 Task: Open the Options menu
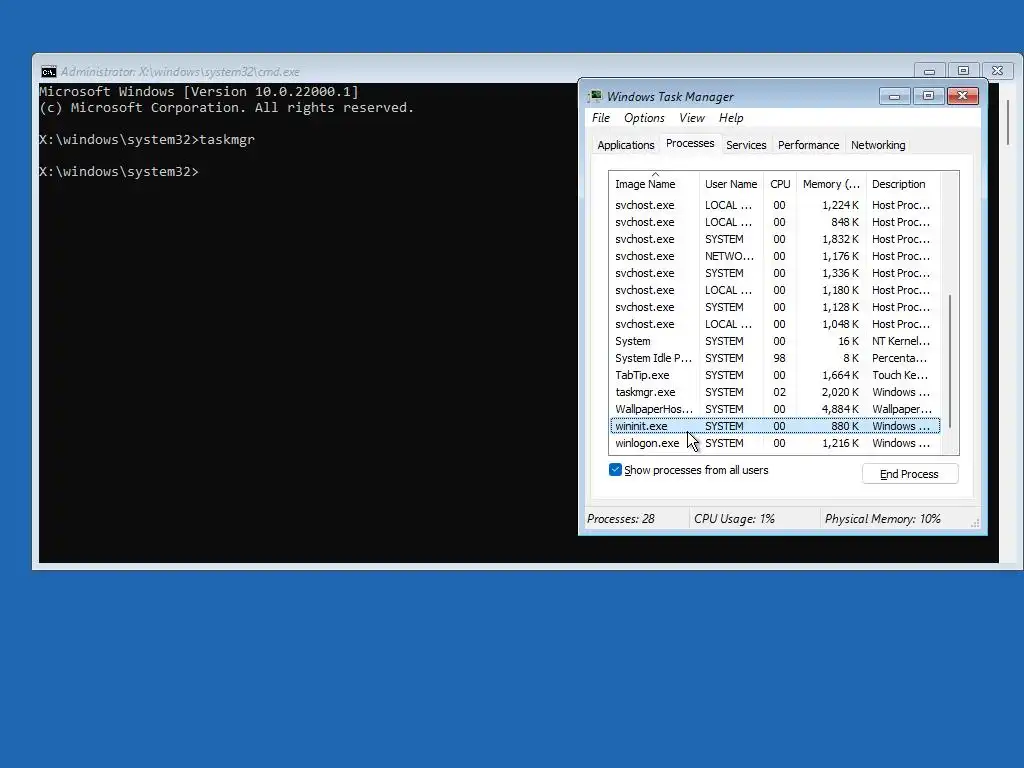point(644,118)
